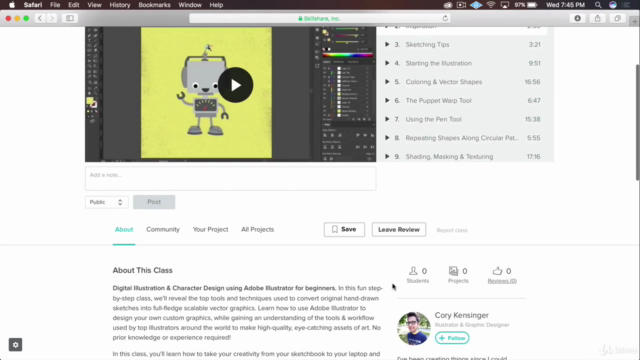The image size is (640, 360).
Task: Open Spotlight search in the menu bar
Action: click(x=598, y=5)
